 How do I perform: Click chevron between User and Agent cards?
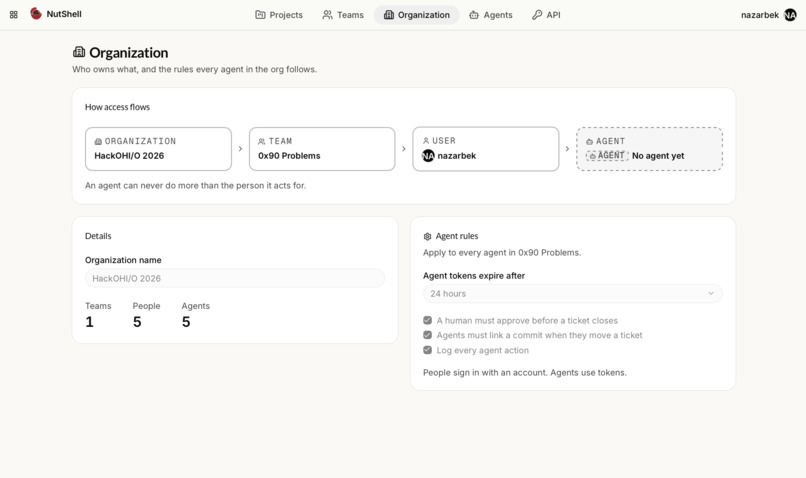[x=567, y=149]
